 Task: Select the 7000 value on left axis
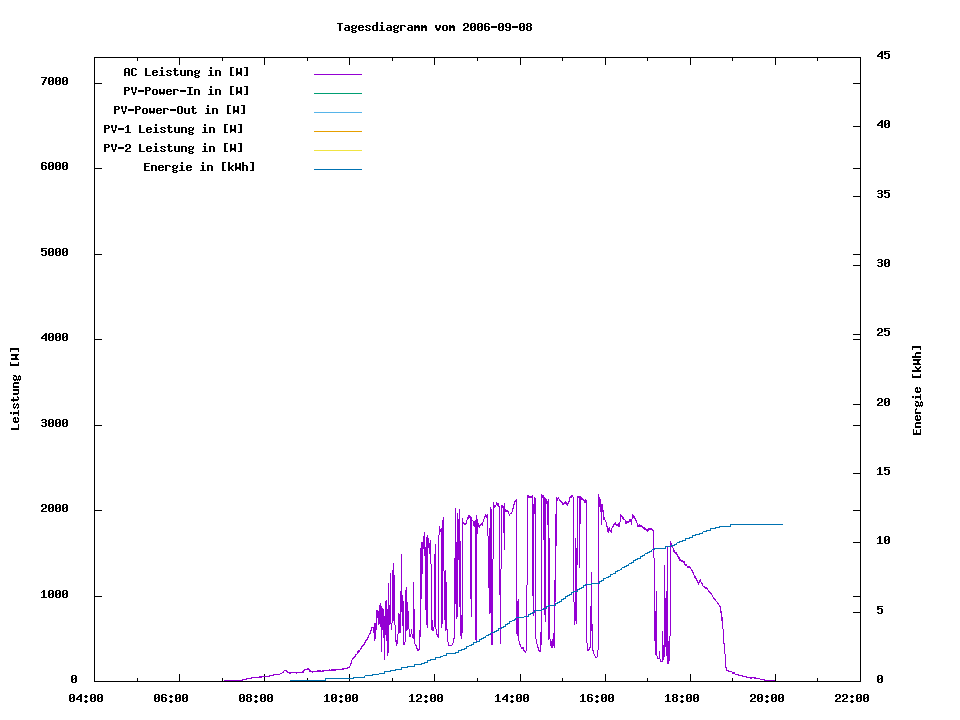[54, 81]
